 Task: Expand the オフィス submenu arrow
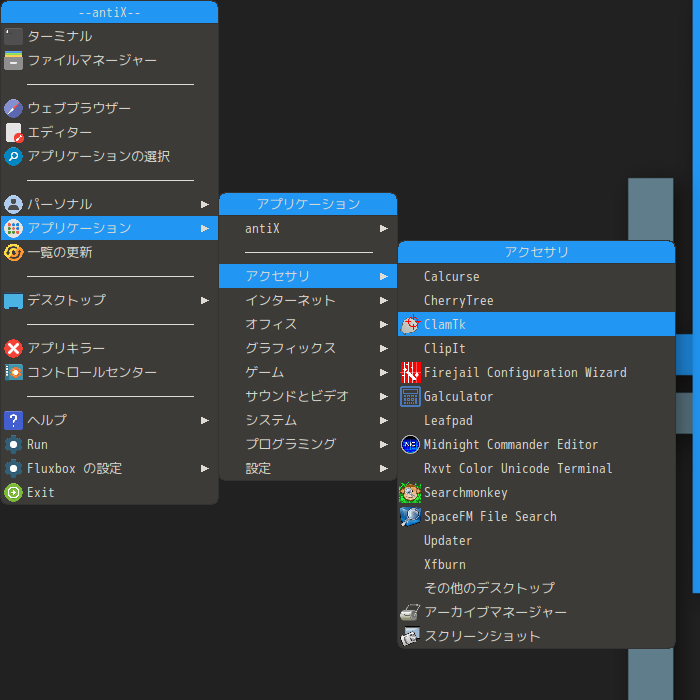pos(384,325)
